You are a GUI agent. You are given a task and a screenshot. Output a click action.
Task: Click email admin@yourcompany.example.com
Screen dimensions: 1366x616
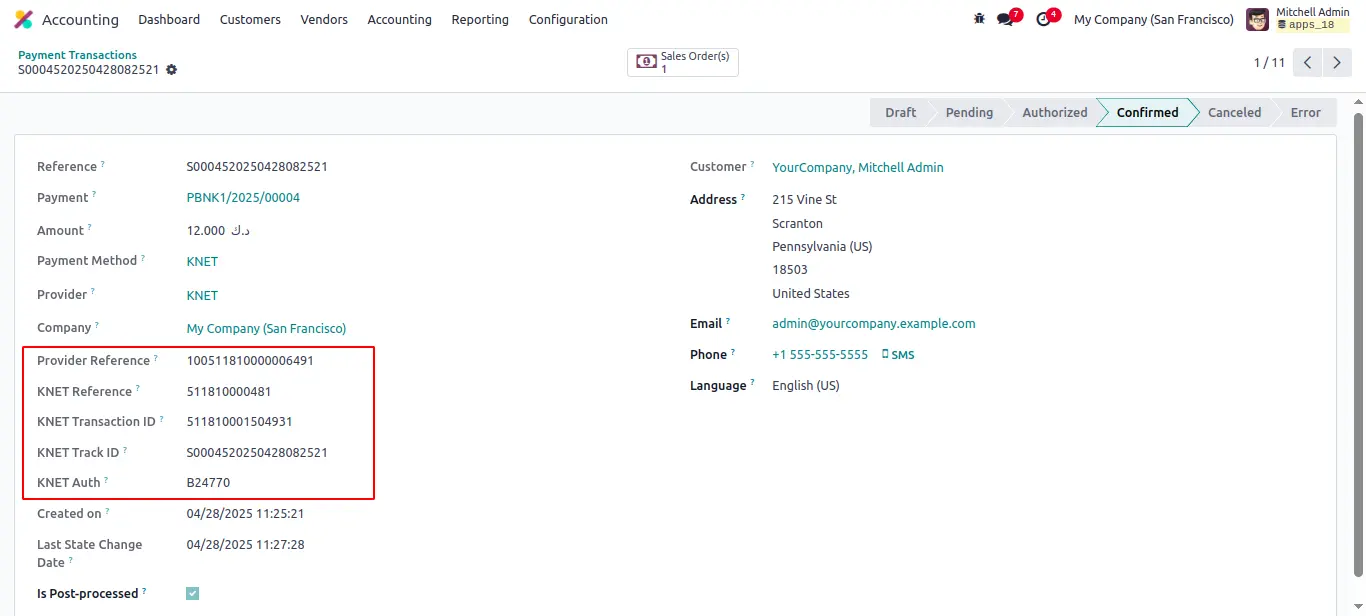click(874, 324)
